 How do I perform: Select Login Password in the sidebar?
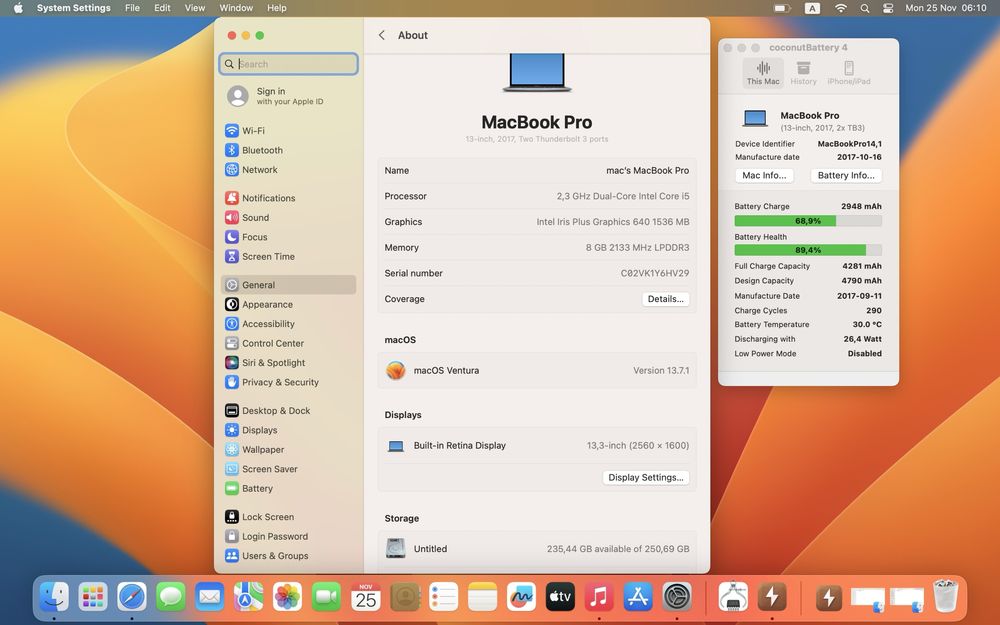pos(288,536)
